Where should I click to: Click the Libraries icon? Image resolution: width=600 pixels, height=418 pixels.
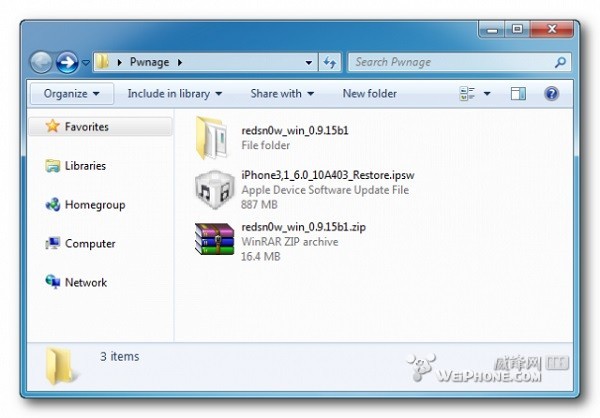coord(53,166)
